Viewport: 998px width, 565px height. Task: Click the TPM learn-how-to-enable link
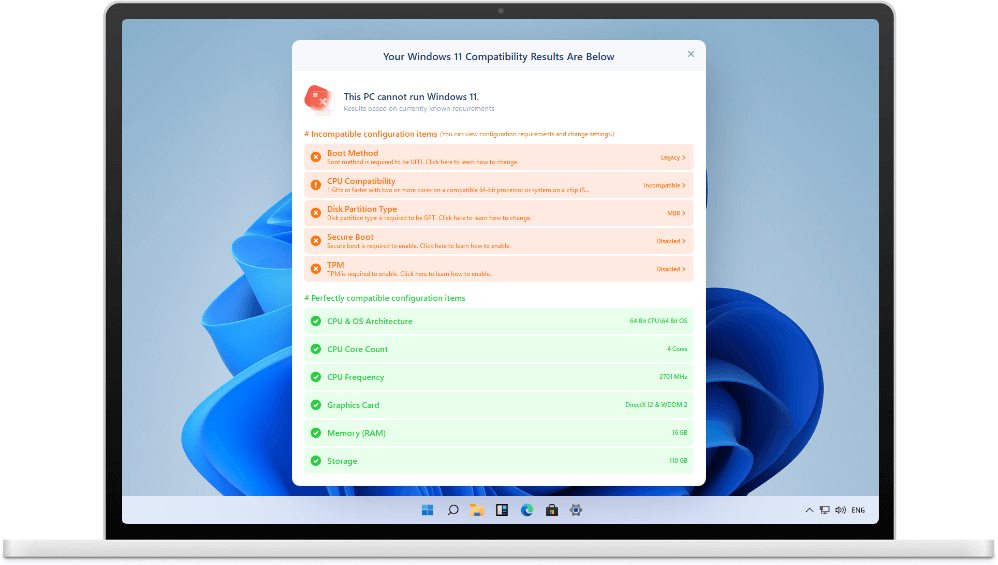coord(446,274)
